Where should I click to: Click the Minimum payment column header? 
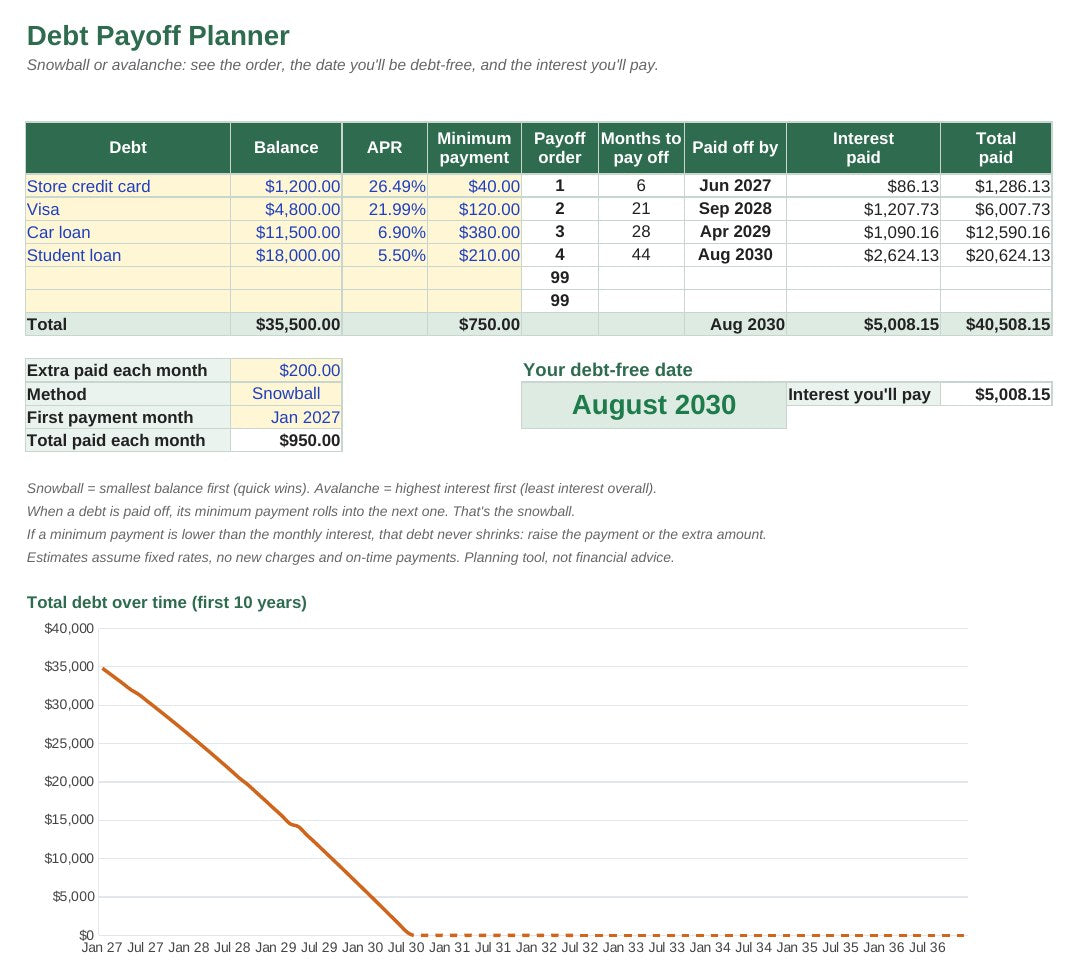[474, 148]
